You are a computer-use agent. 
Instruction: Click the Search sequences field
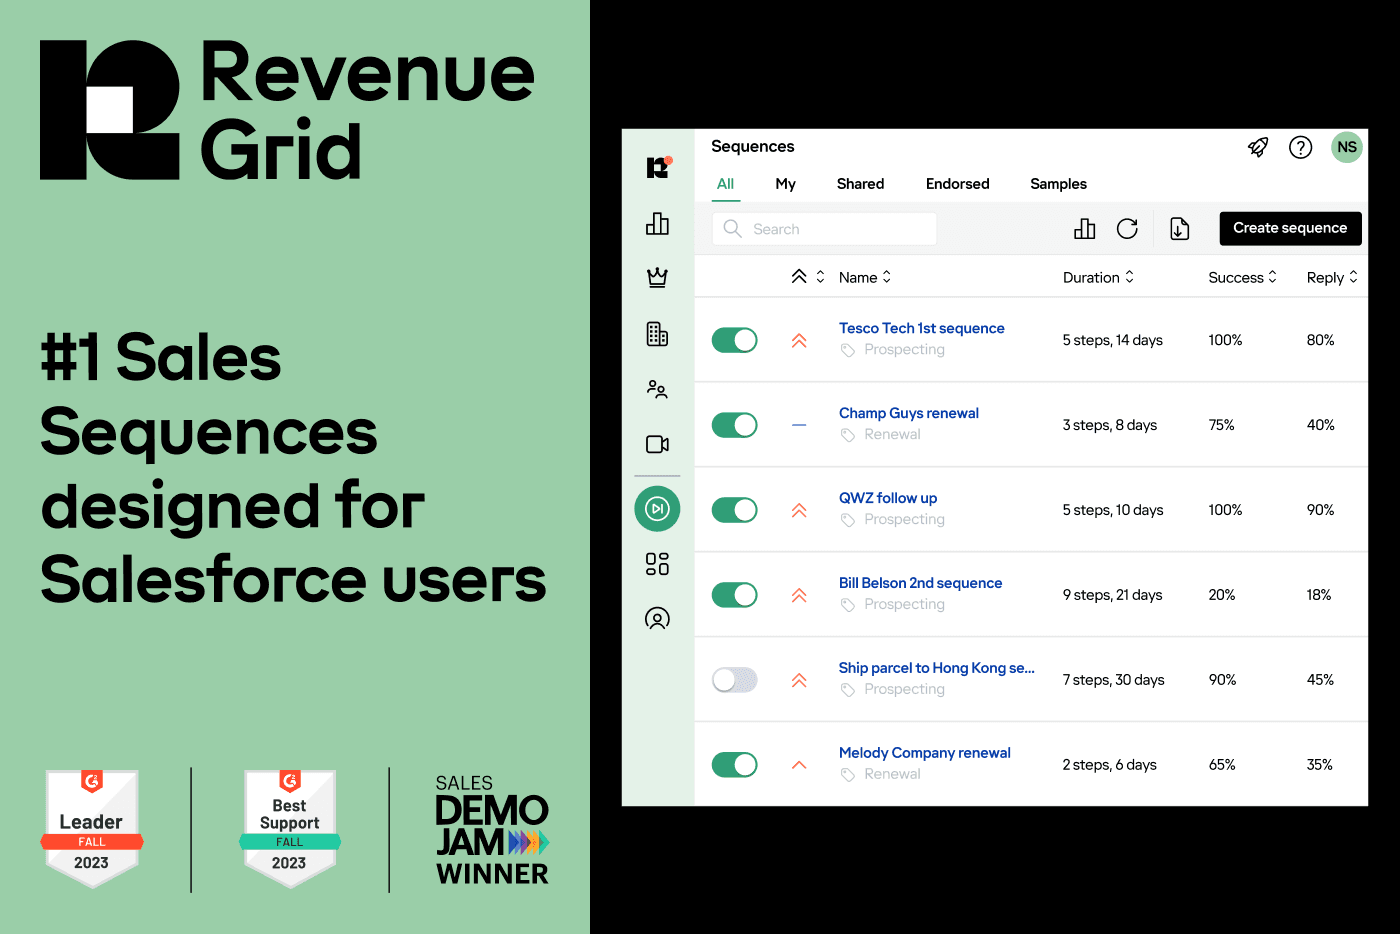[x=824, y=229]
